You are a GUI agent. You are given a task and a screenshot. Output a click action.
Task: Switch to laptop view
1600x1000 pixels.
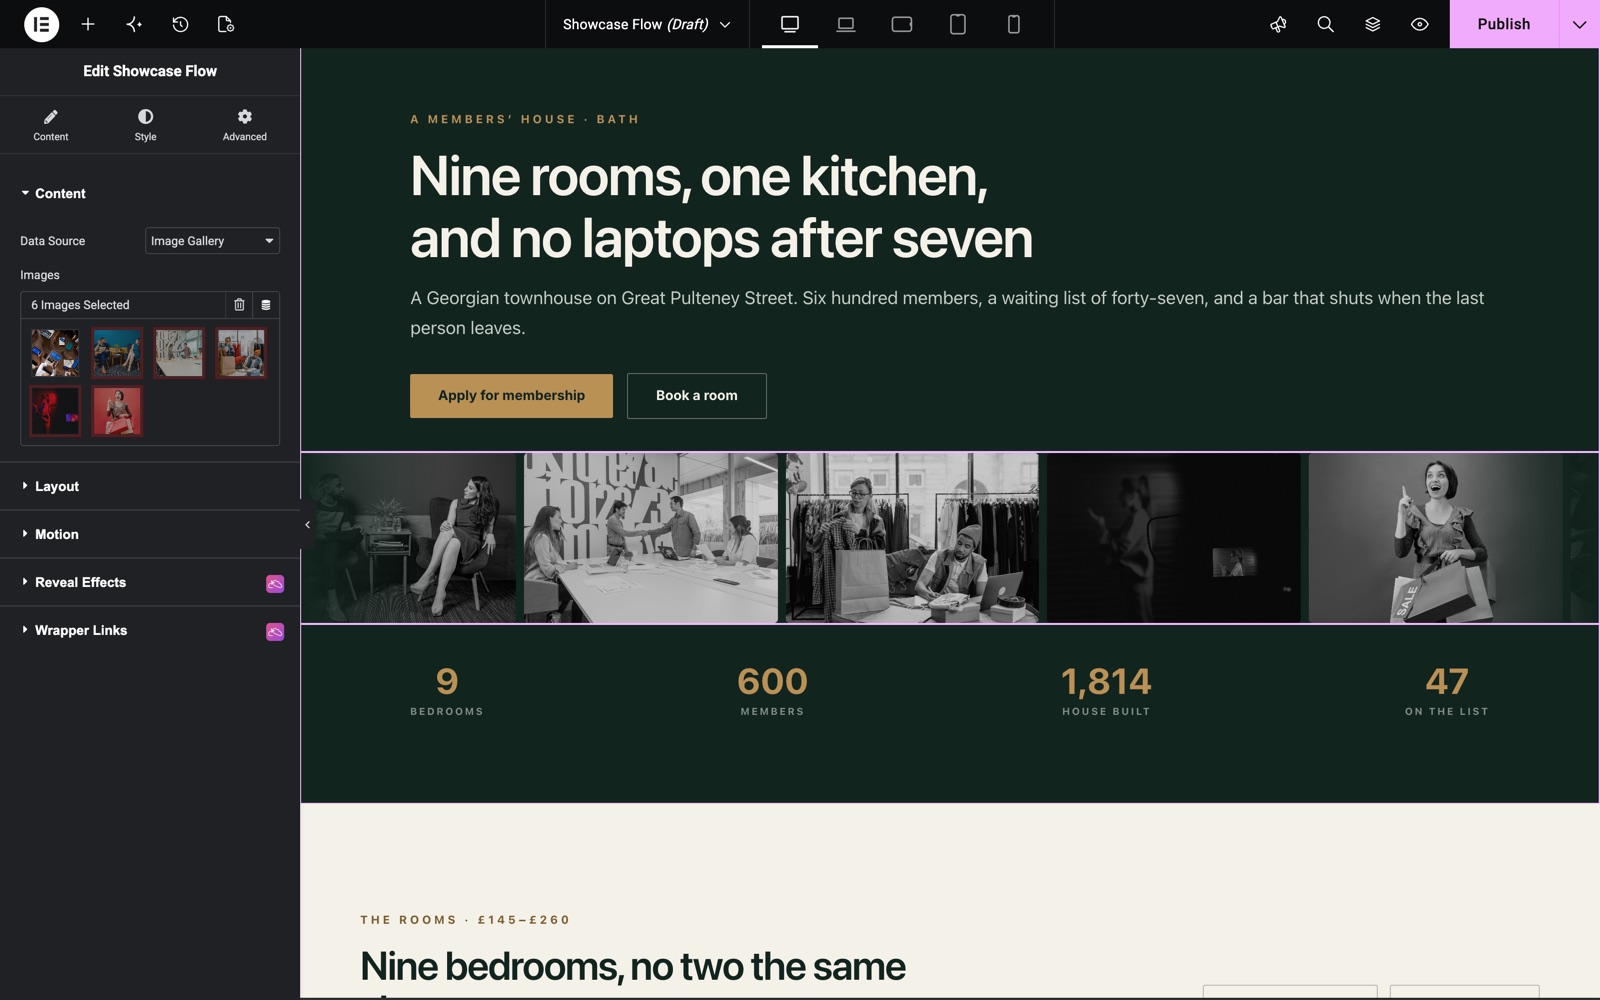(x=846, y=24)
